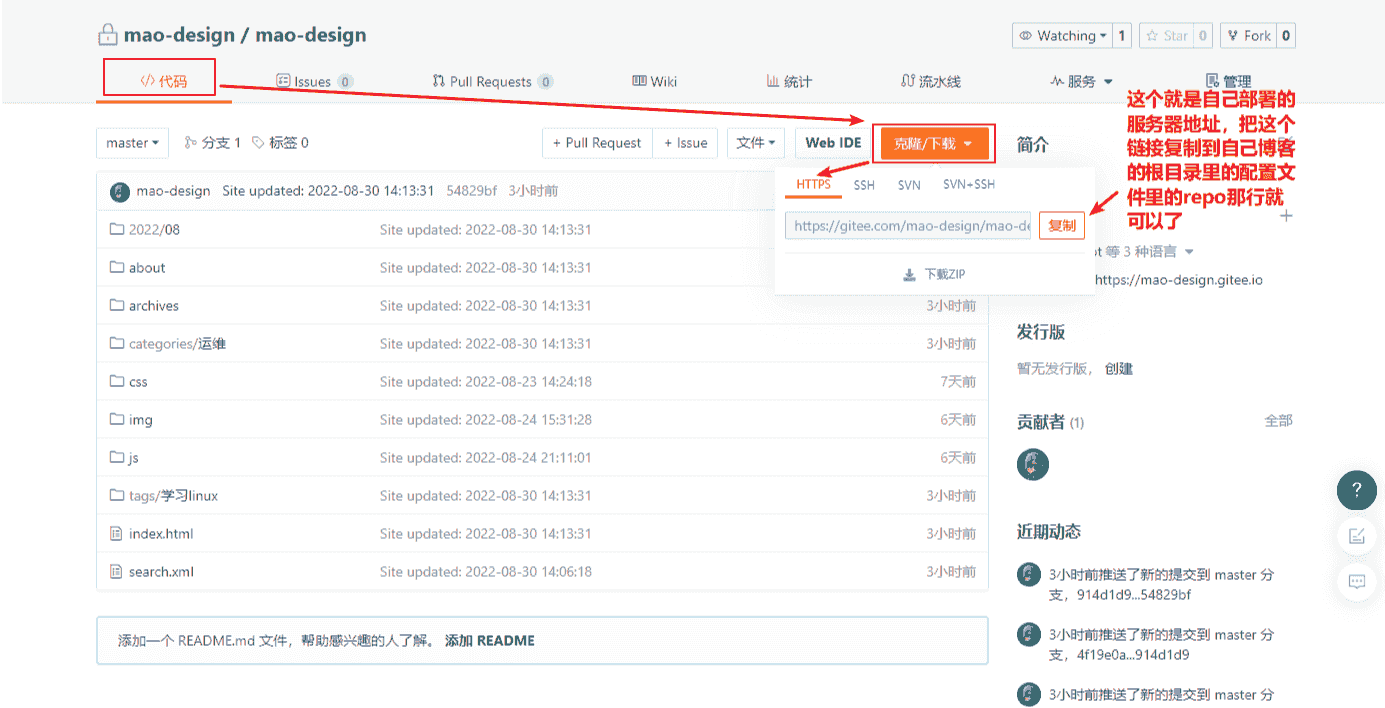
Task: Click the download ZIP icon
Action: (909, 275)
